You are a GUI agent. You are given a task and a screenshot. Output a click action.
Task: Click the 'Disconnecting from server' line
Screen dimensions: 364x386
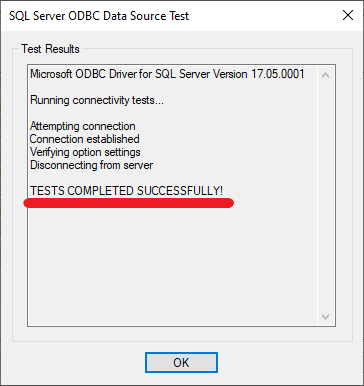pyautogui.click(x=91, y=165)
